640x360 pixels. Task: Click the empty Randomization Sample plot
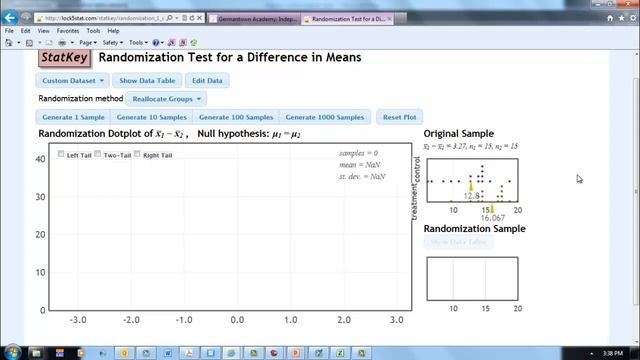pos(473,279)
